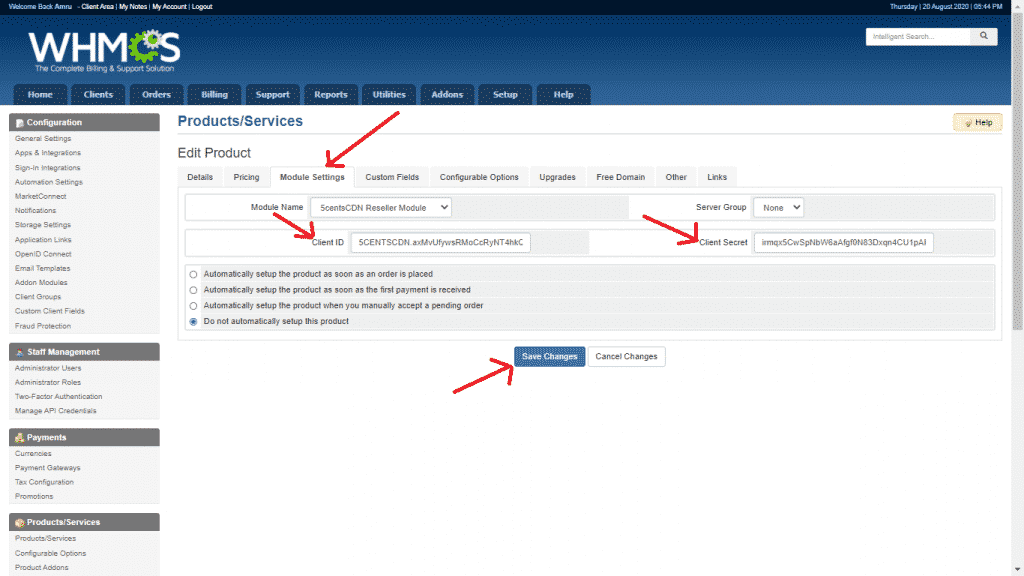
Task: Go to Administrator Roles
Action: coord(48,383)
